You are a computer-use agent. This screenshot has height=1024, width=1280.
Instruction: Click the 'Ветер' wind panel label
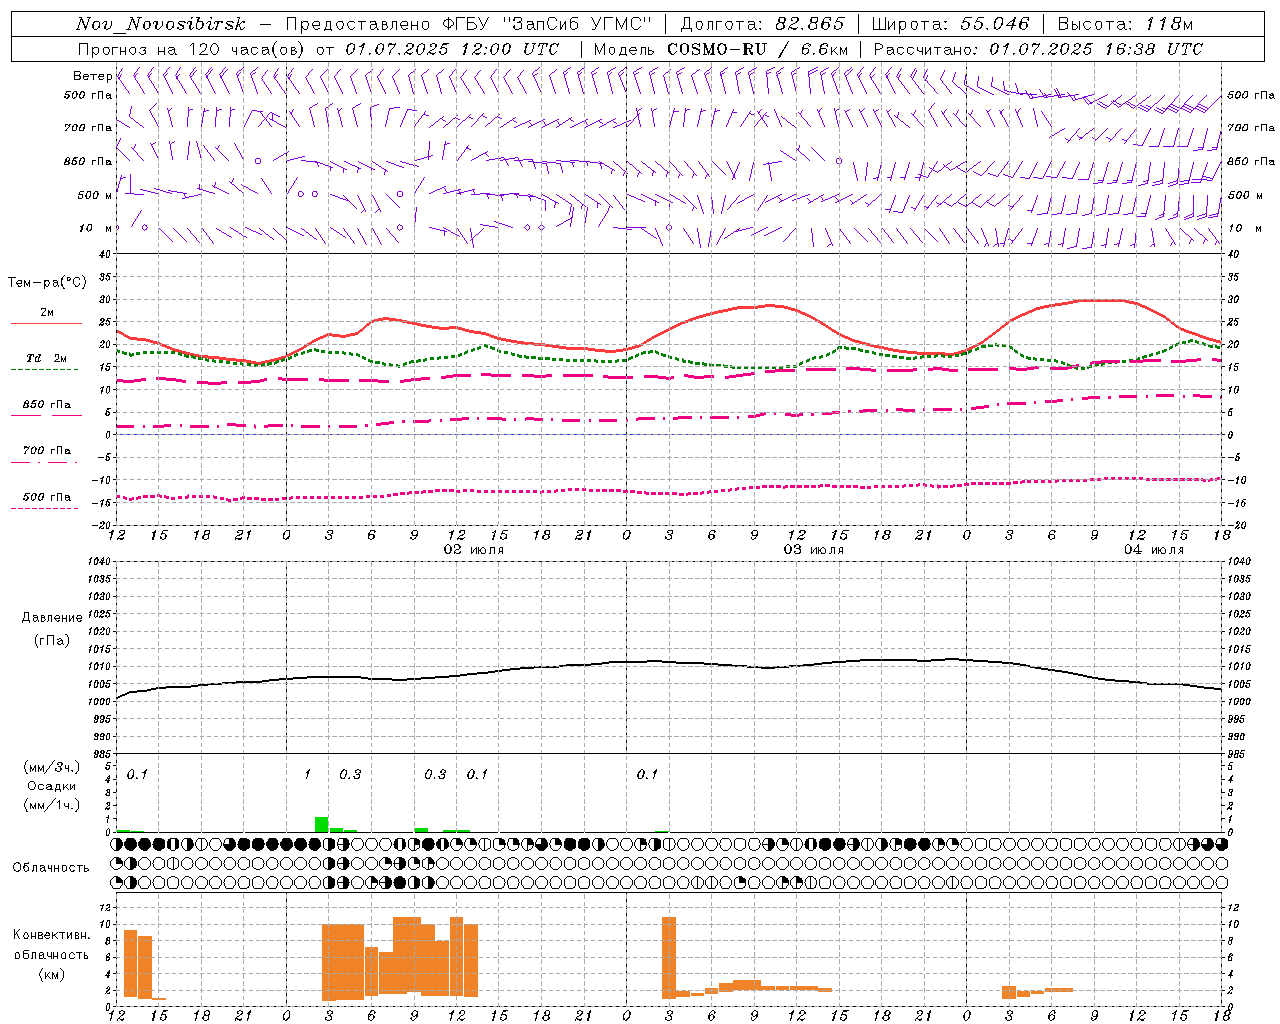click(x=92, y=76)
